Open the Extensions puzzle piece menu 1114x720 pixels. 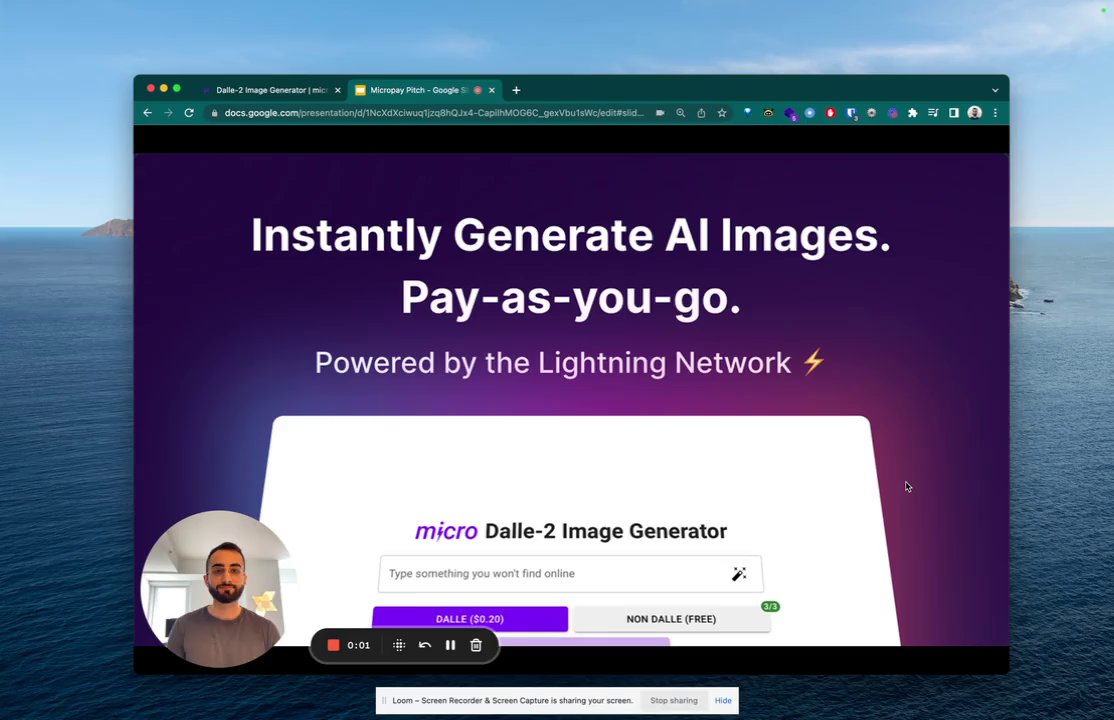tap(913, 113)
